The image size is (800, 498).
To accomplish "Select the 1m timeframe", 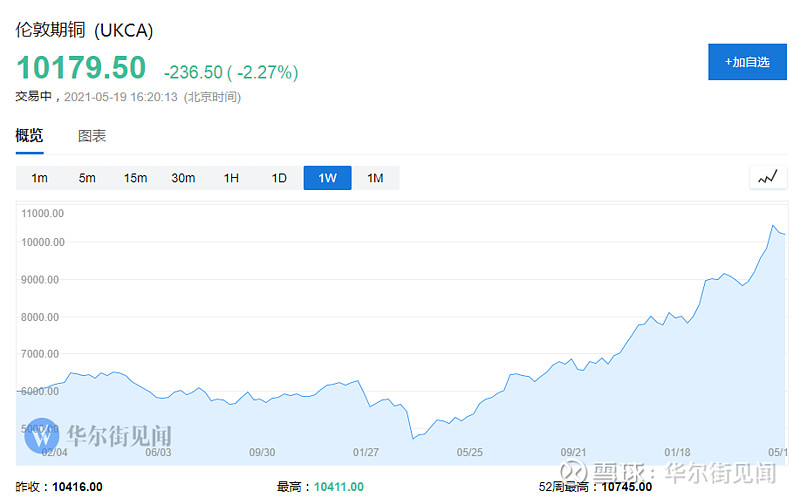I will (x=40, y=178).
